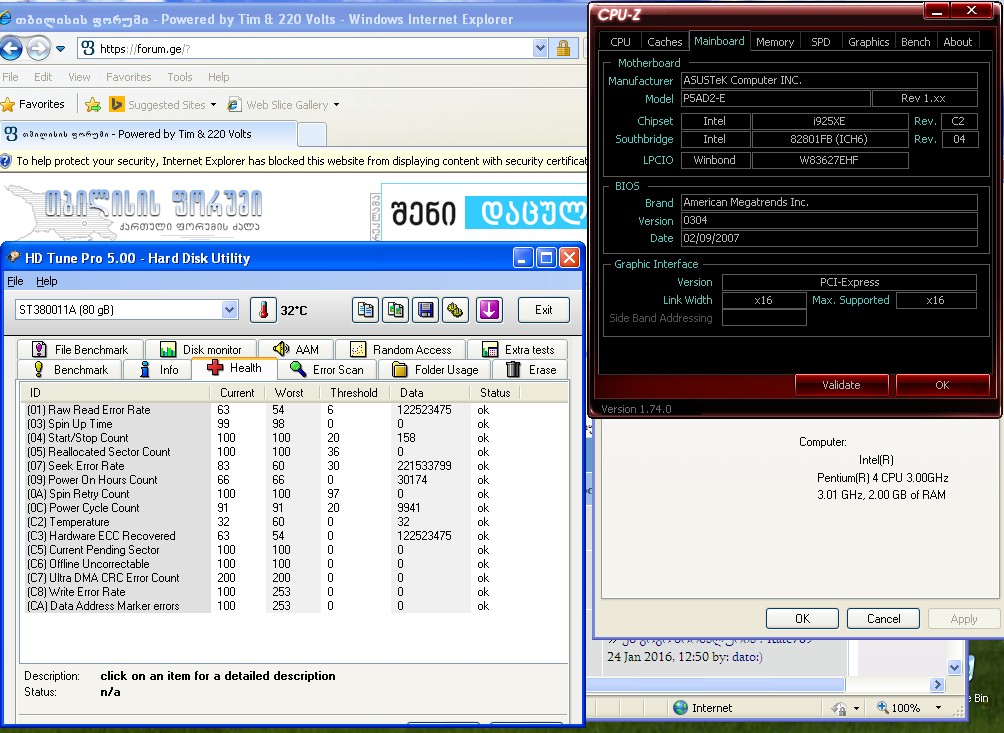Copy info to clipboard in HD Tune toolbar
Screen dimensions: 1004x733
366,310
